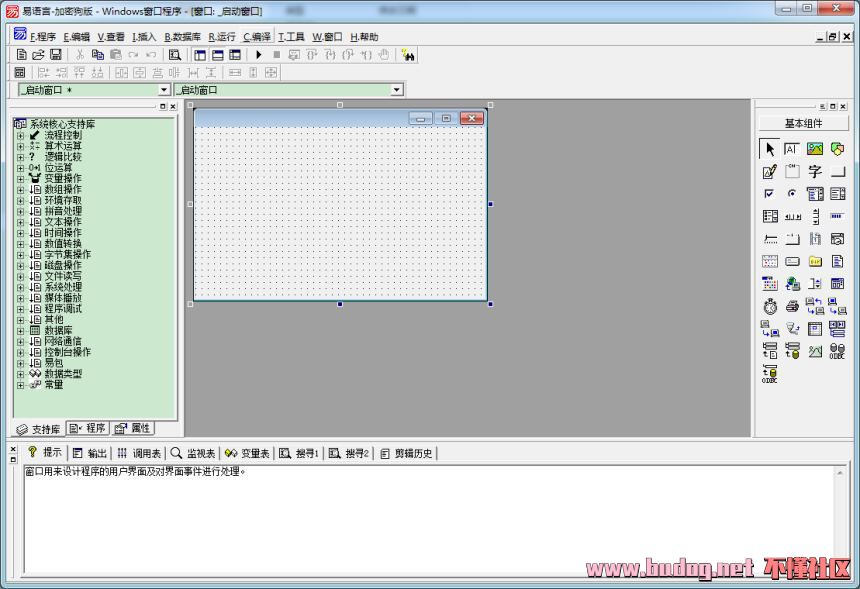Select the Shape box component icon

(x=837, y=149)
